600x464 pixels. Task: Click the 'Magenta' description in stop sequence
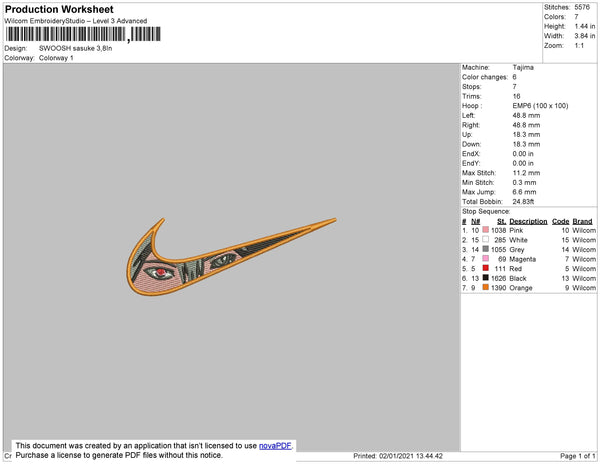pos(522,259)
